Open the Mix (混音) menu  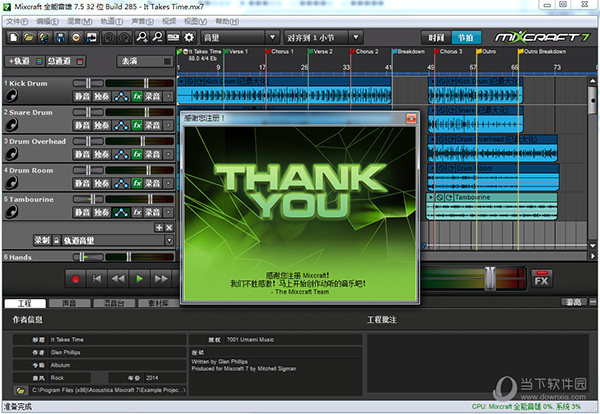79,21
